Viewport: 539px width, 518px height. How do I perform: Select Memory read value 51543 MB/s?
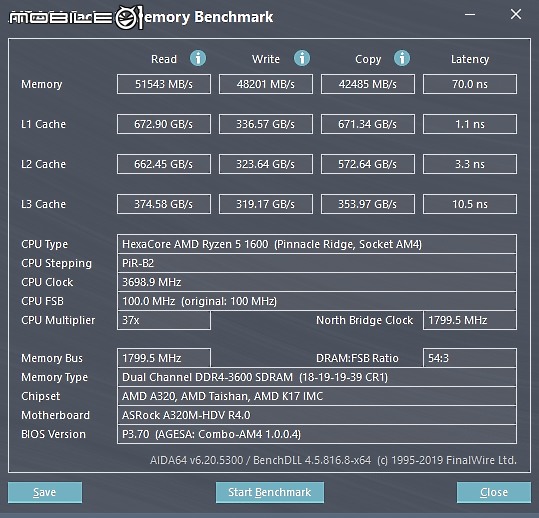click(x=164, y=84)
